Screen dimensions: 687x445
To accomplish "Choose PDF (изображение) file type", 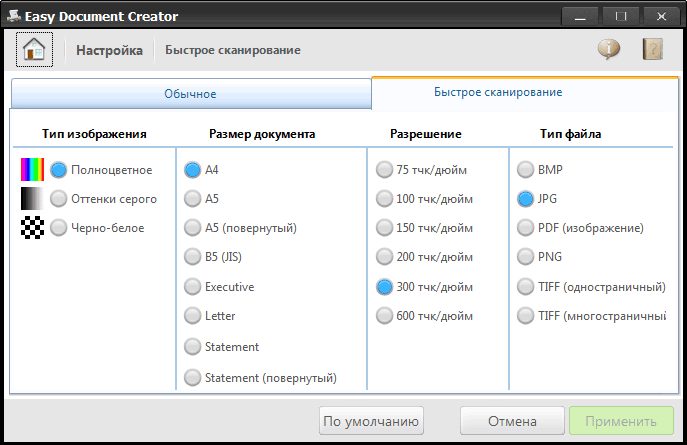I will click(x=525, y=228).
